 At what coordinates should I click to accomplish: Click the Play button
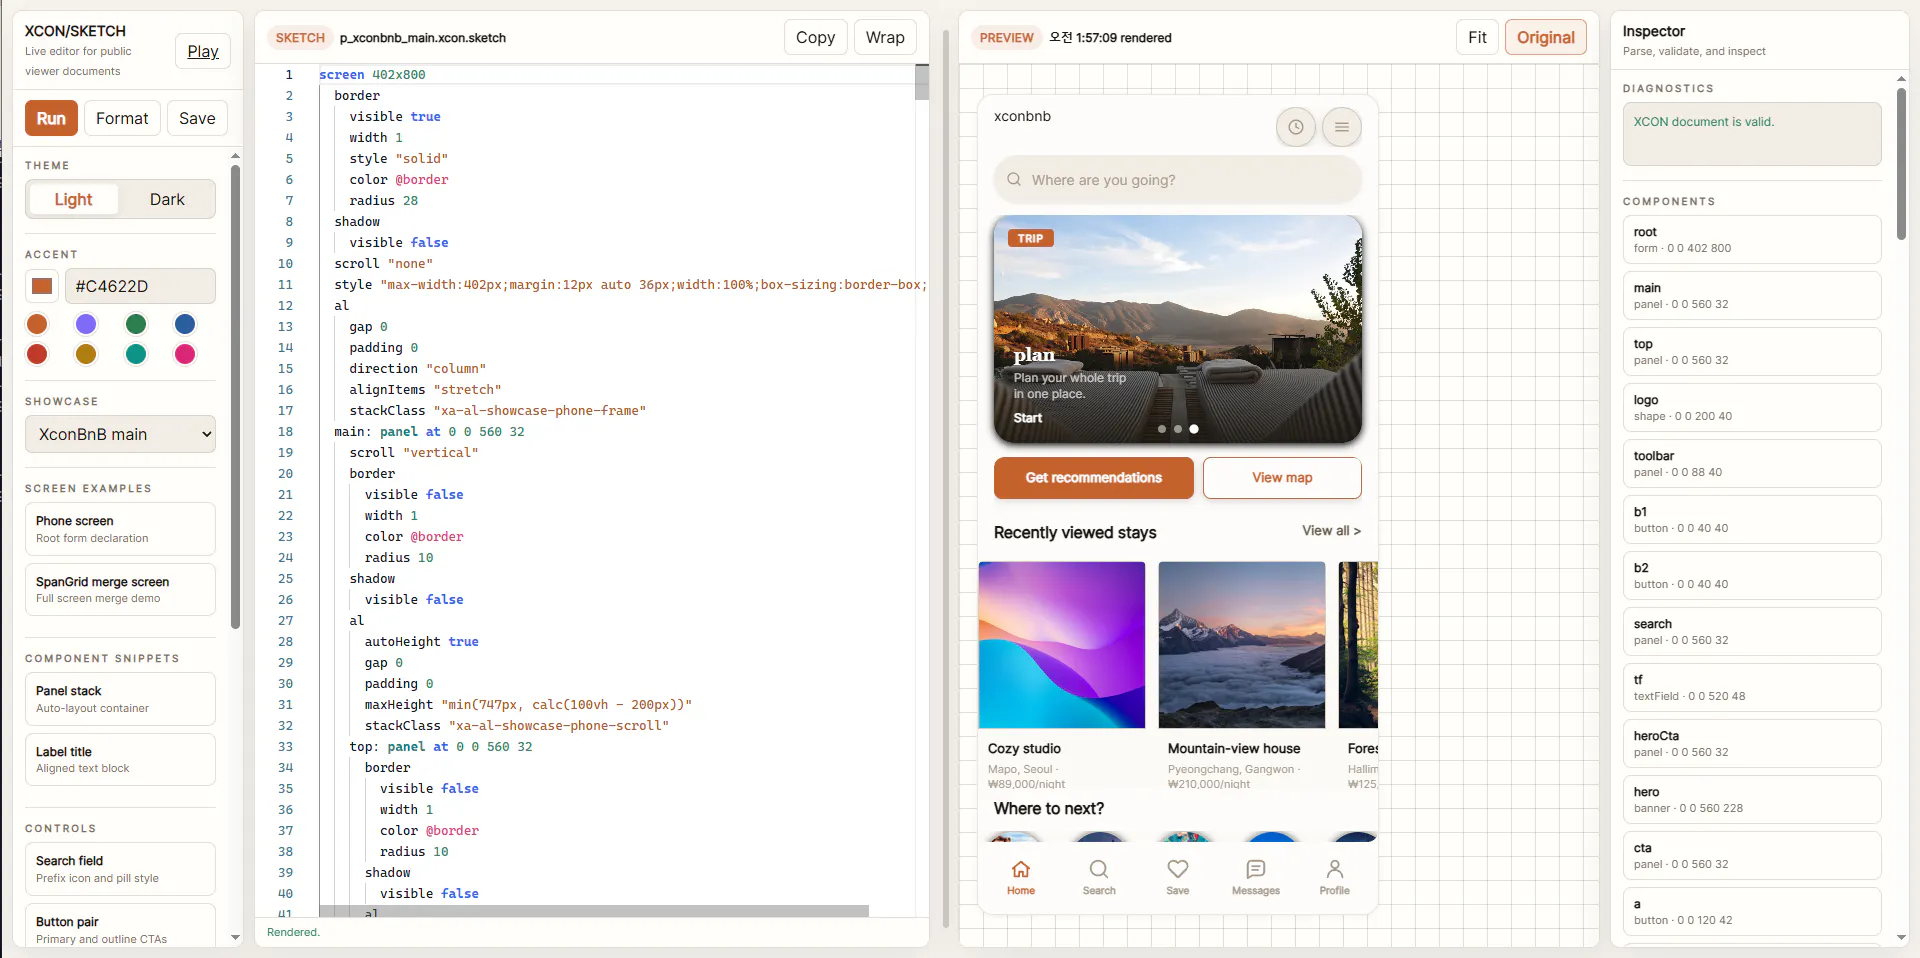pyautogui.click(x=203, y=51)
